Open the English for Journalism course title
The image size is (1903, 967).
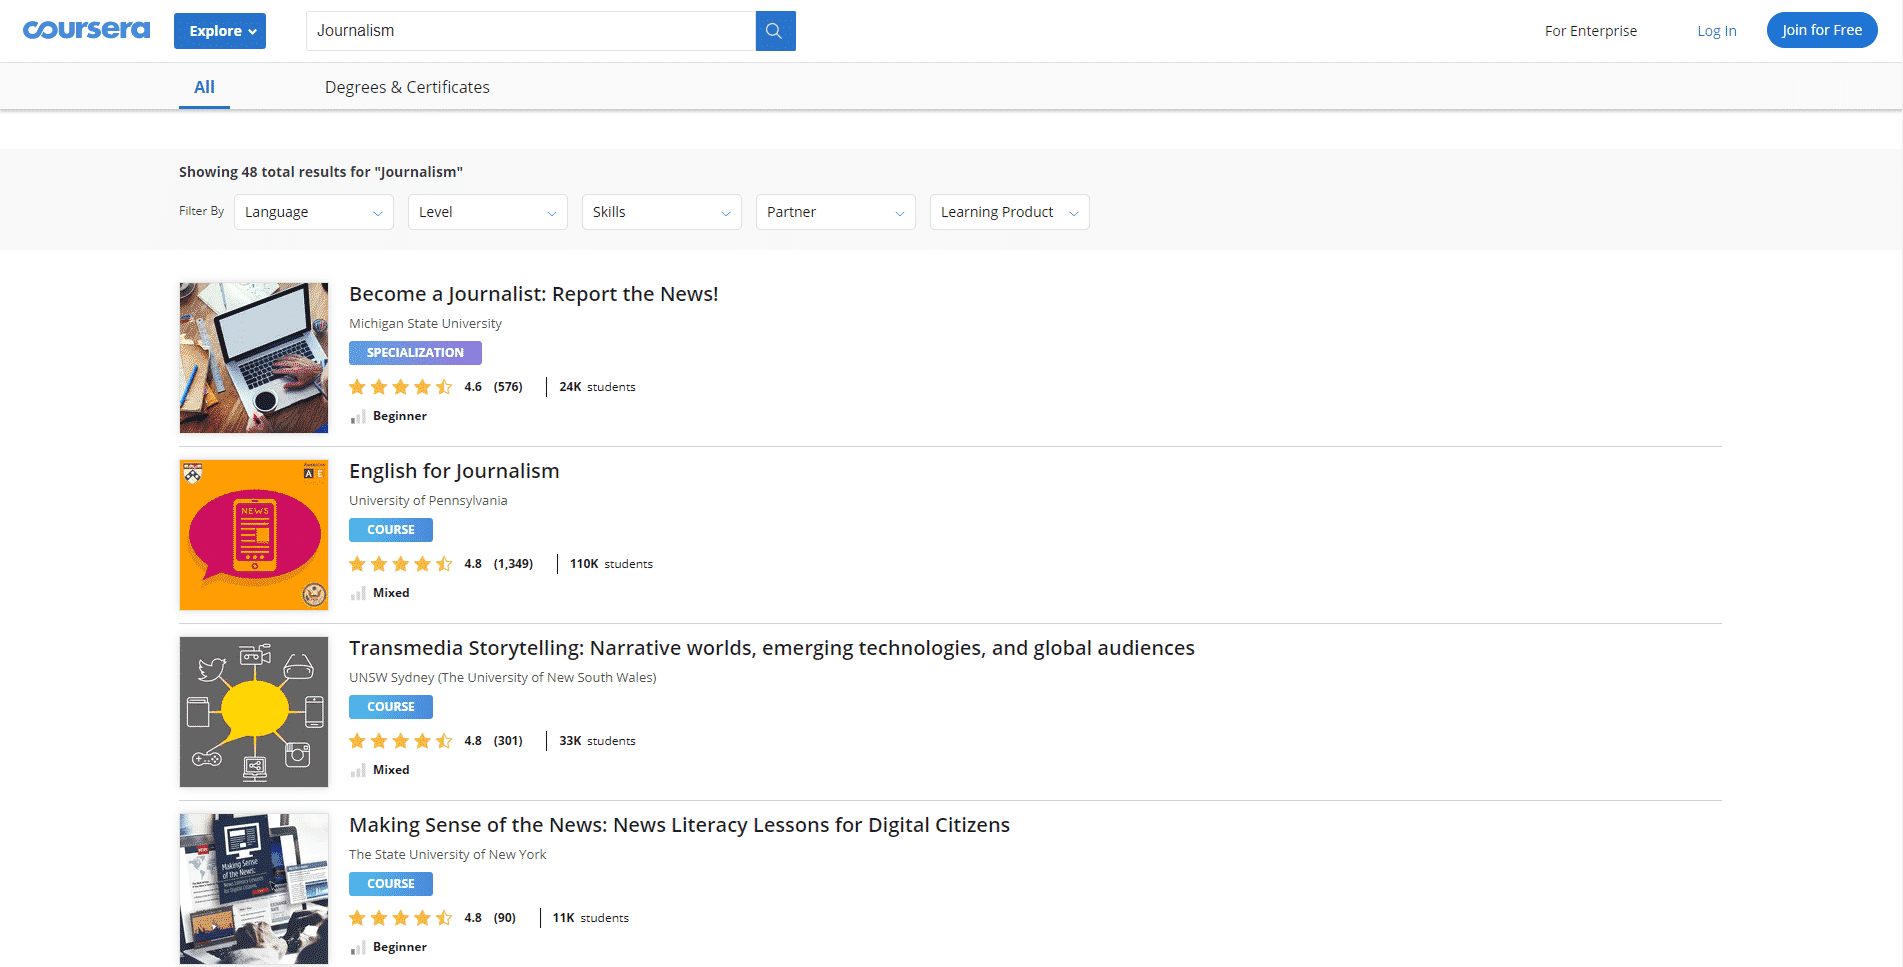pos(454,471)
